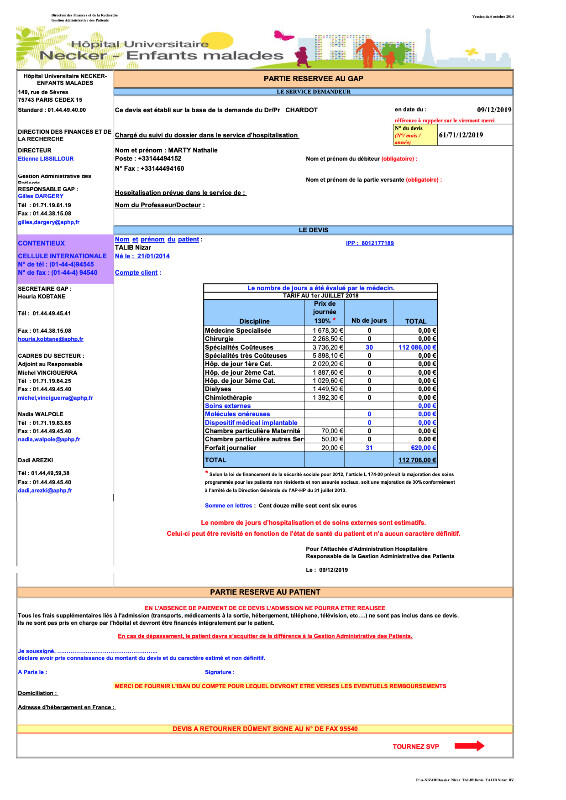This screenshot has height=800, width=566.
Task: Click the pink child figure in banner
Action: [x=303, y=57]
